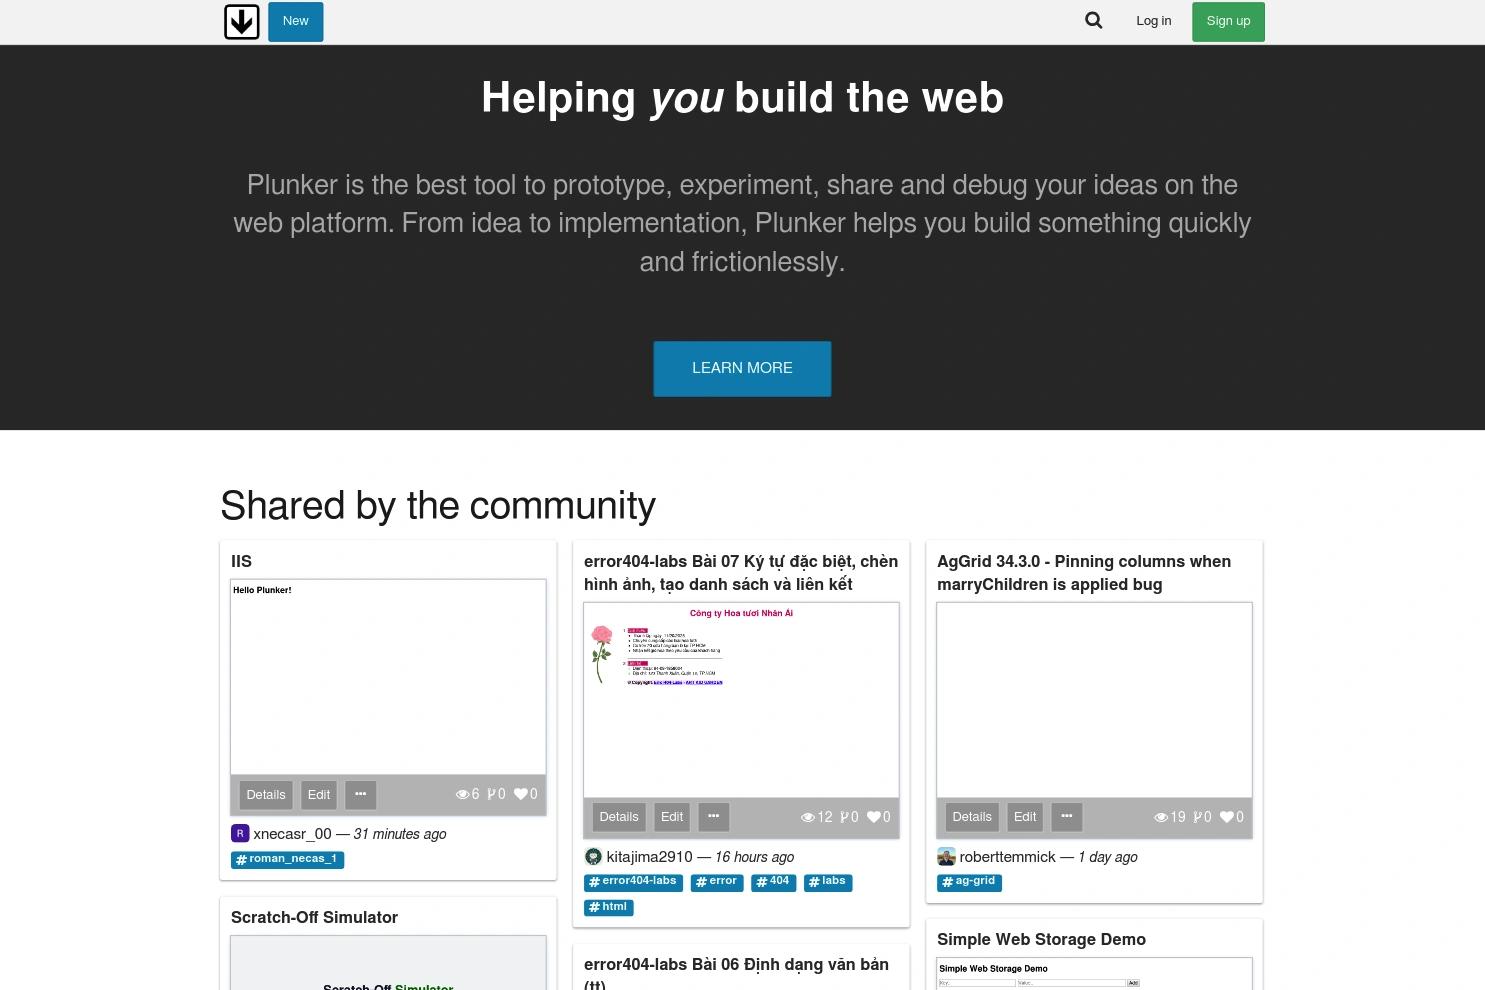Edit the AgGrid pinning columns plunk
1485x990 pixels.
(x=1025, y=817)
